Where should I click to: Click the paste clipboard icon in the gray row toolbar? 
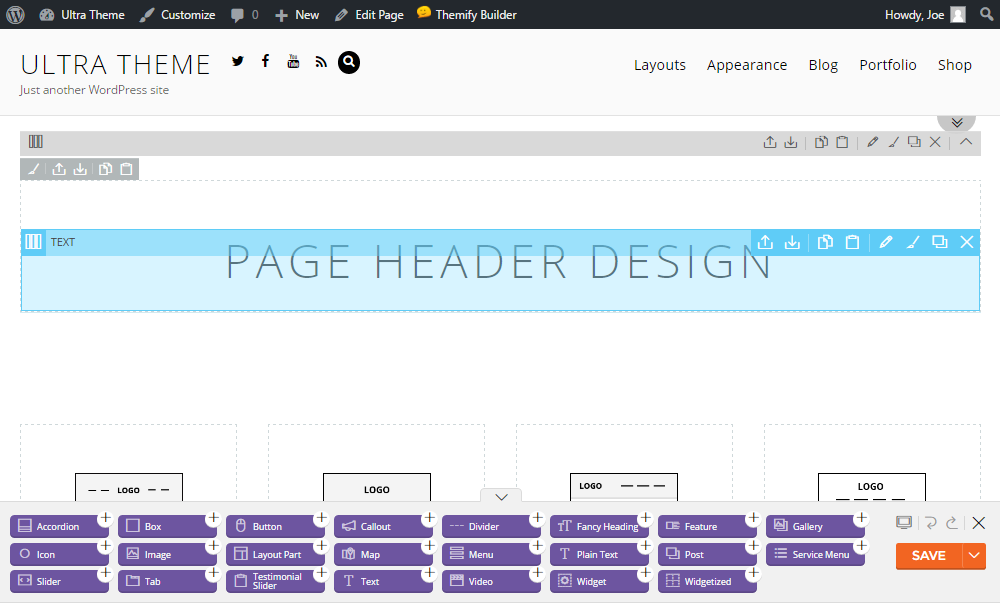(x=842, y=142)
